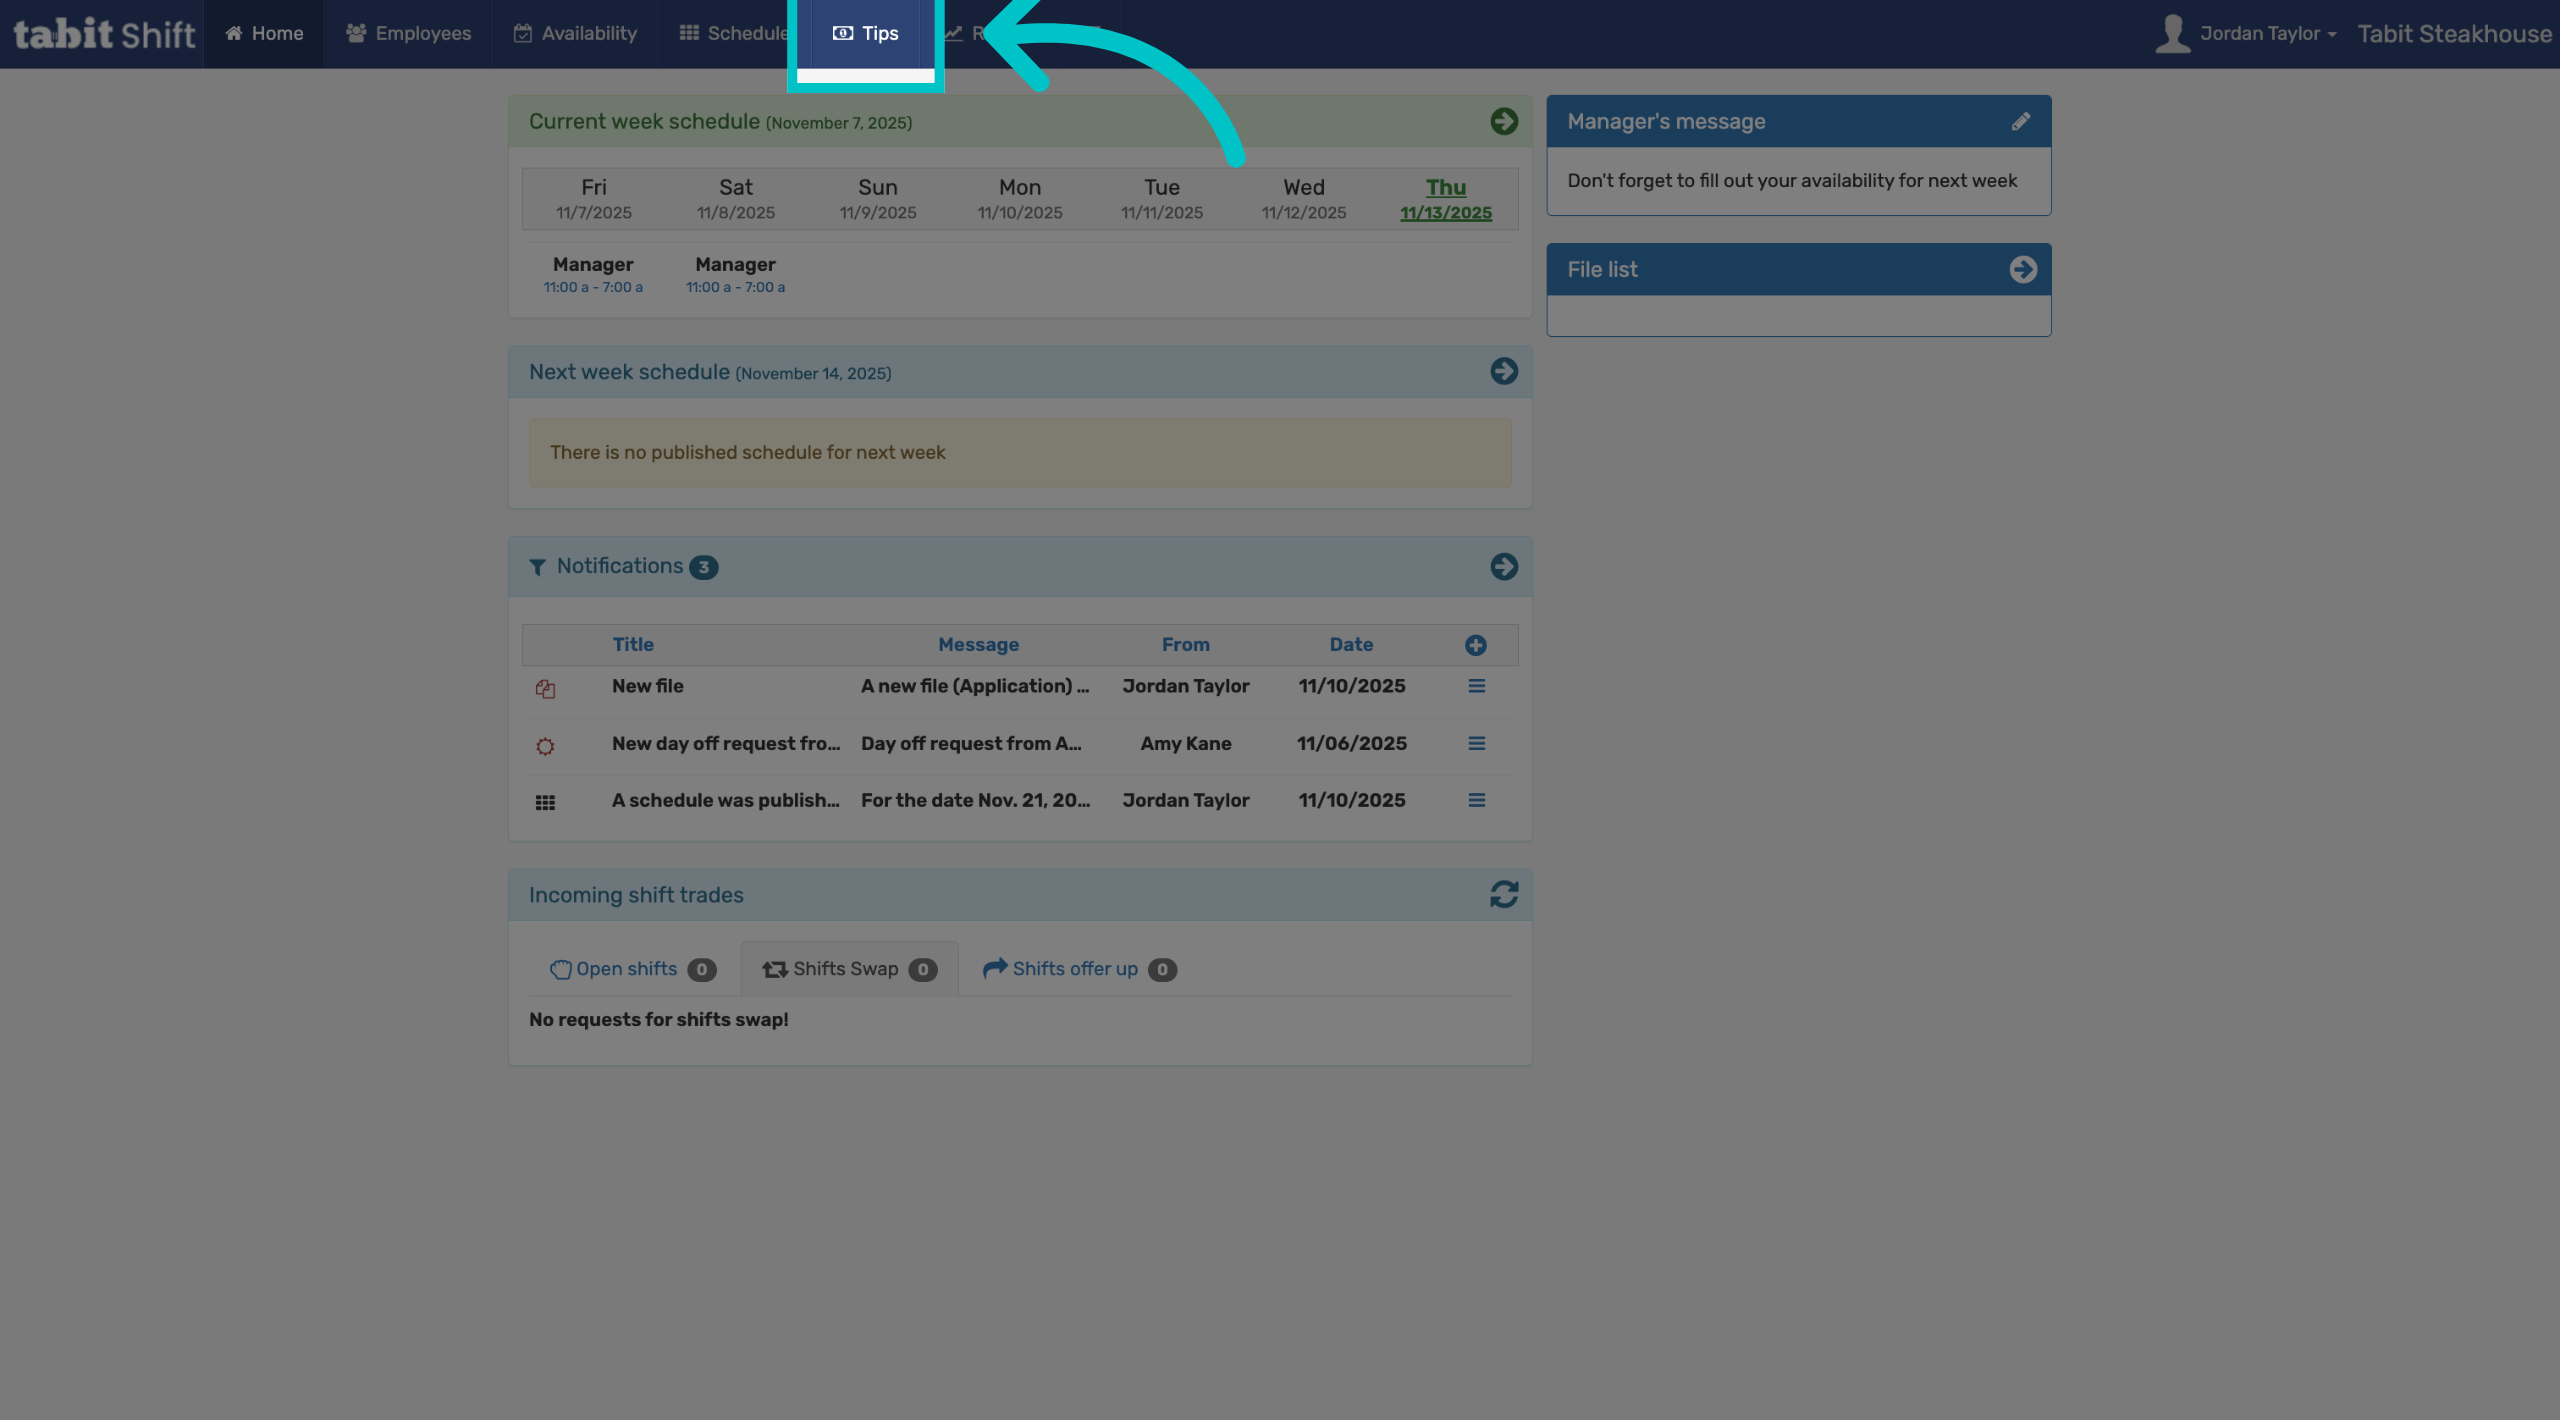
Task: Click the Open shifts count badge
Action: (x=702, y=970)
